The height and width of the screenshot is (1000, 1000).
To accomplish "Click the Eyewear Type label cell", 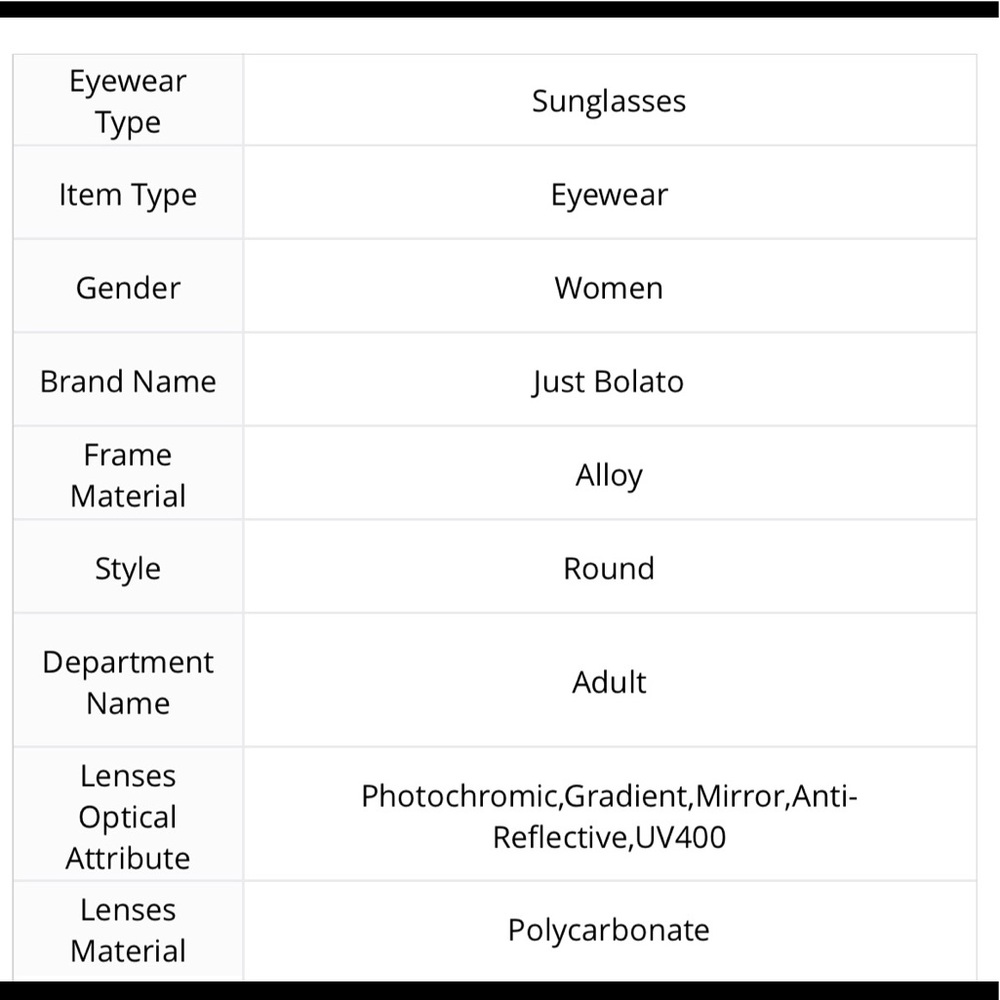I will (128, 100).
